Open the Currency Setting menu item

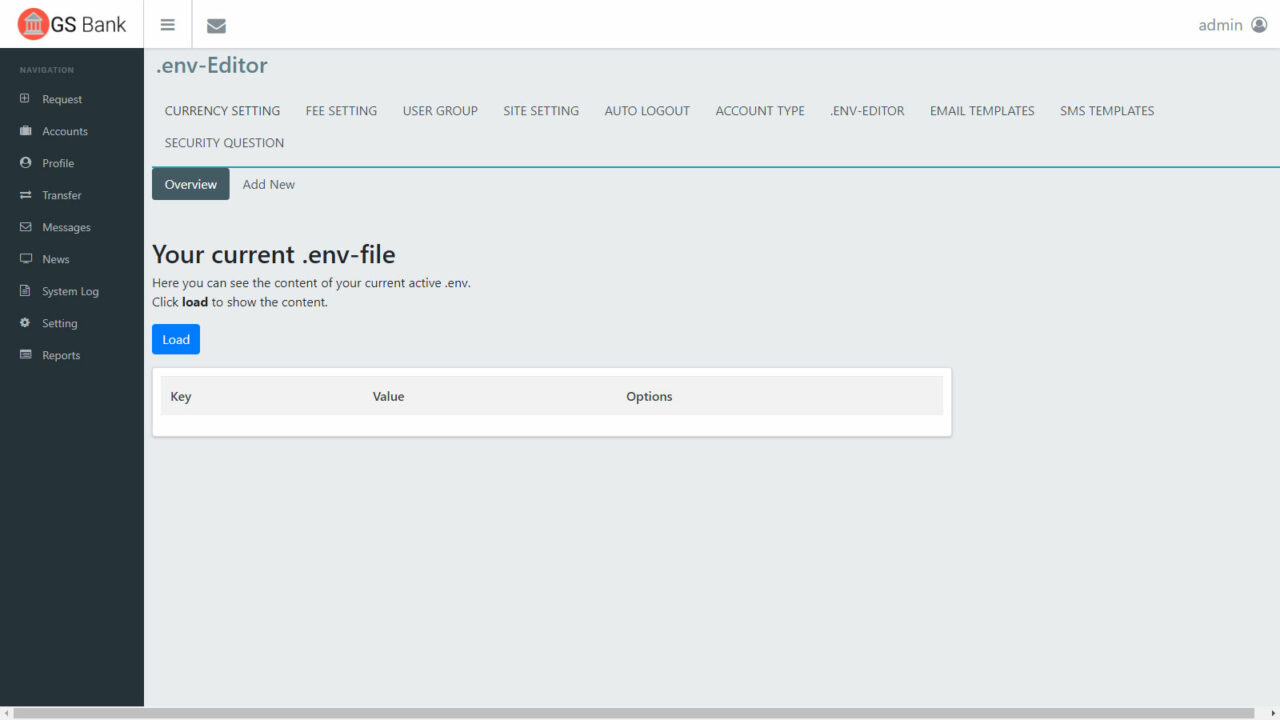(222, 111)
